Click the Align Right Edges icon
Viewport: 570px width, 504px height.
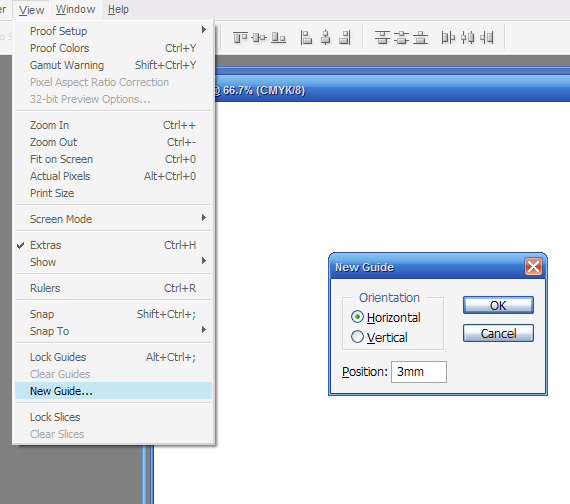click(x=345, y=37)
